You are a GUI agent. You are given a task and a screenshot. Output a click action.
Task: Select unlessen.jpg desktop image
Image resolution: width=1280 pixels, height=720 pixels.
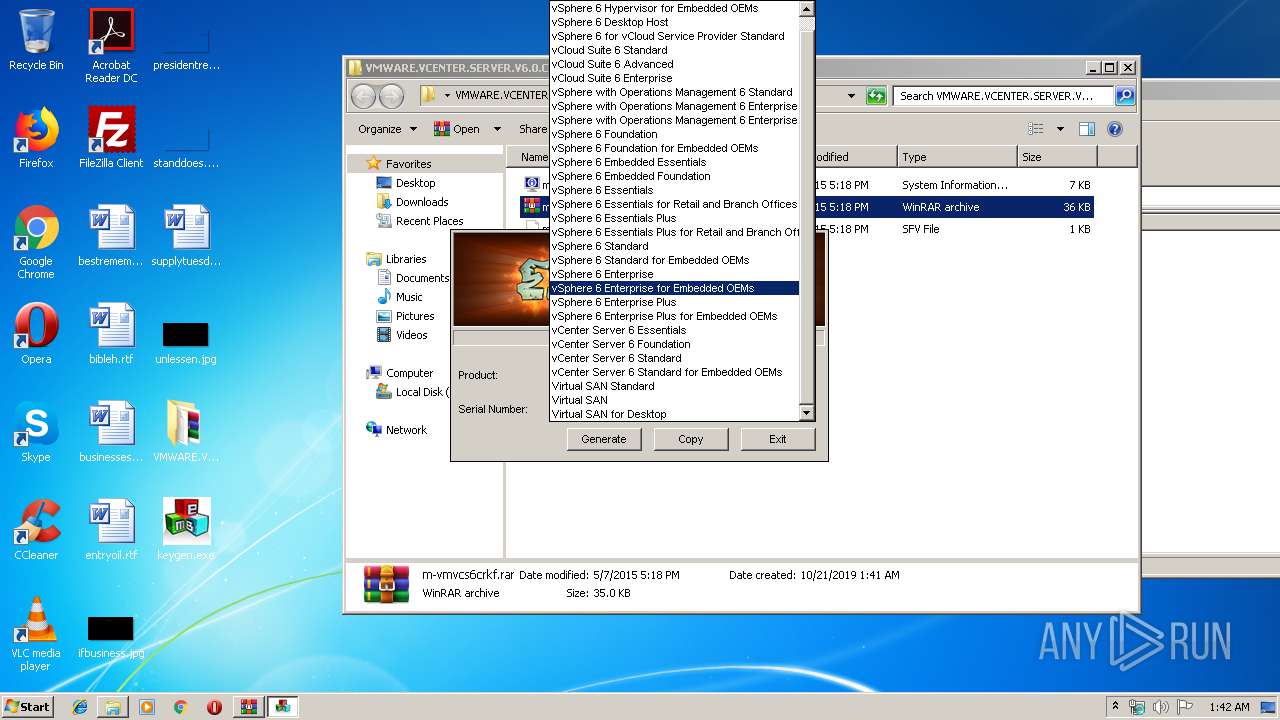coord(186,342)
